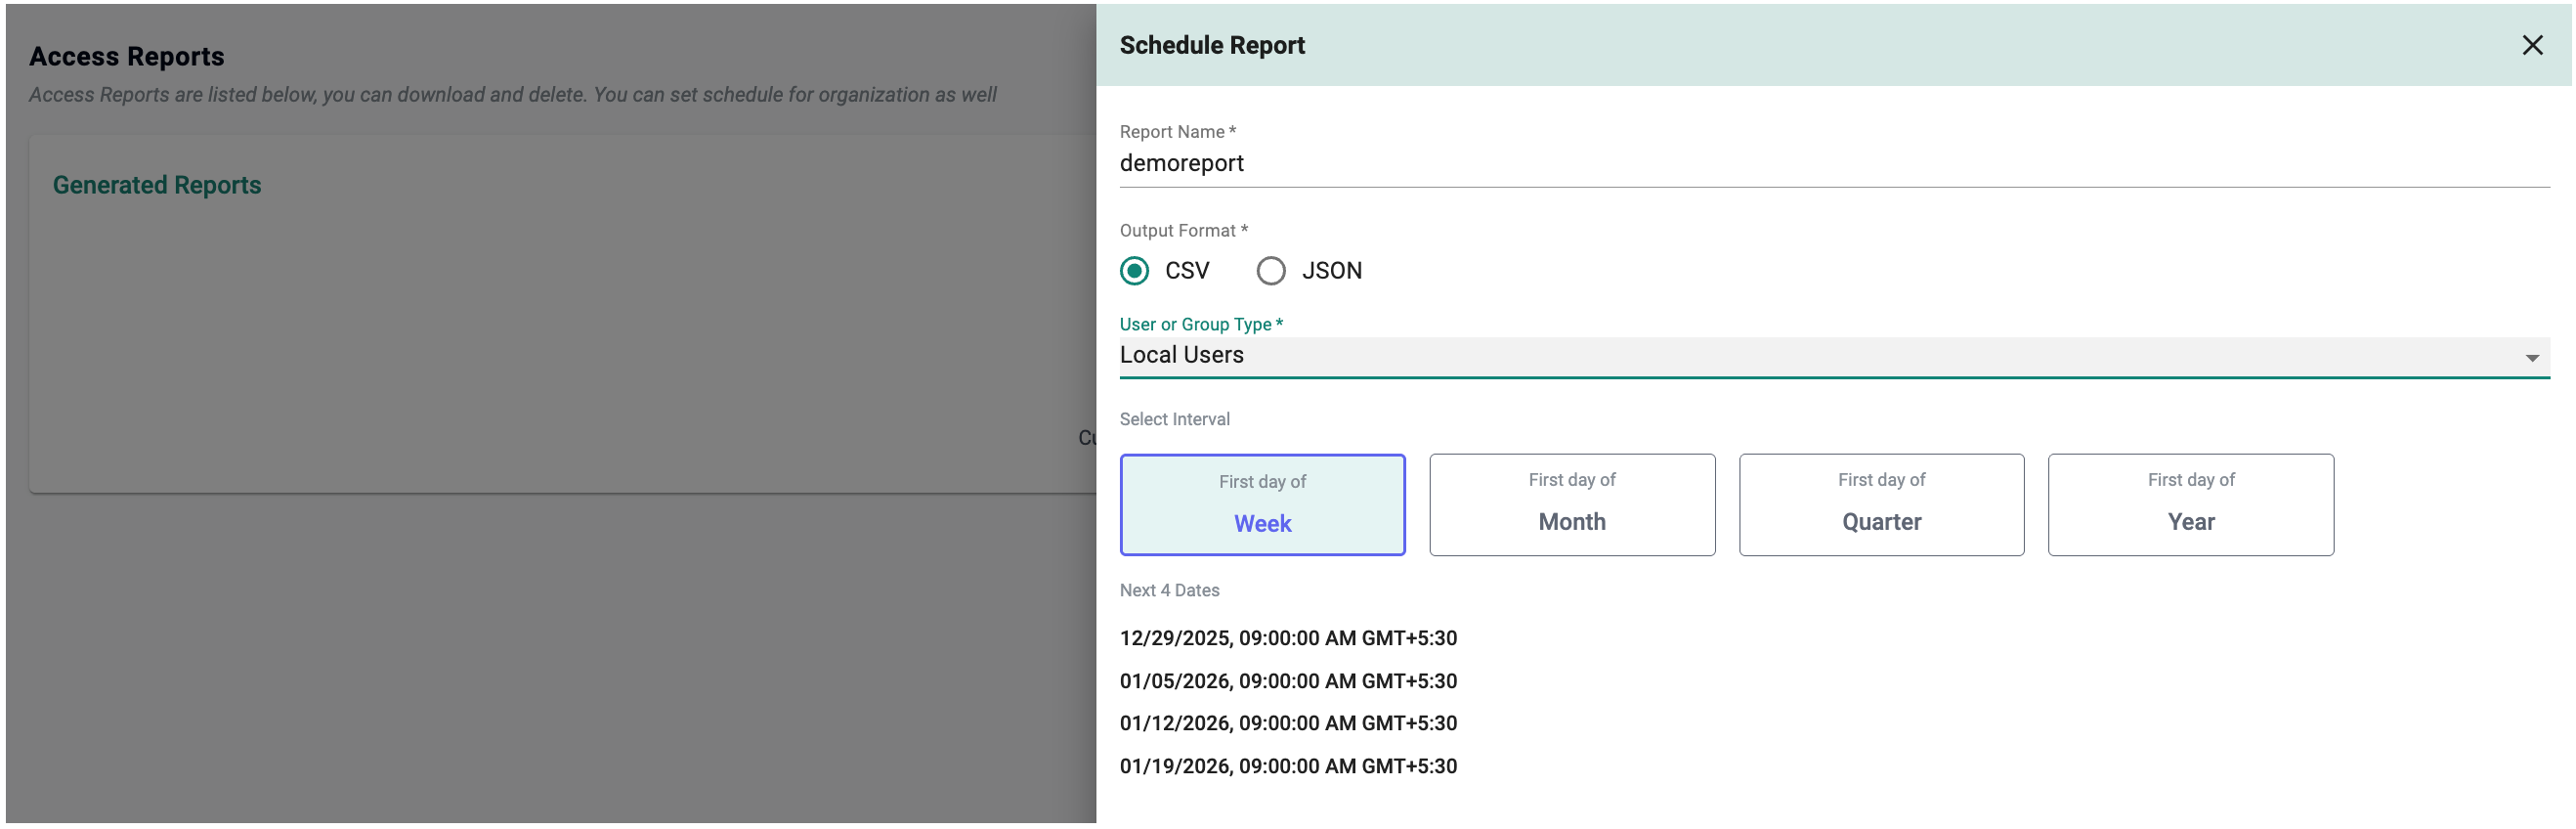2576x829 pixels.
Task: Click the dropdown arrow beside Local Users
Action: (2531, 358)
